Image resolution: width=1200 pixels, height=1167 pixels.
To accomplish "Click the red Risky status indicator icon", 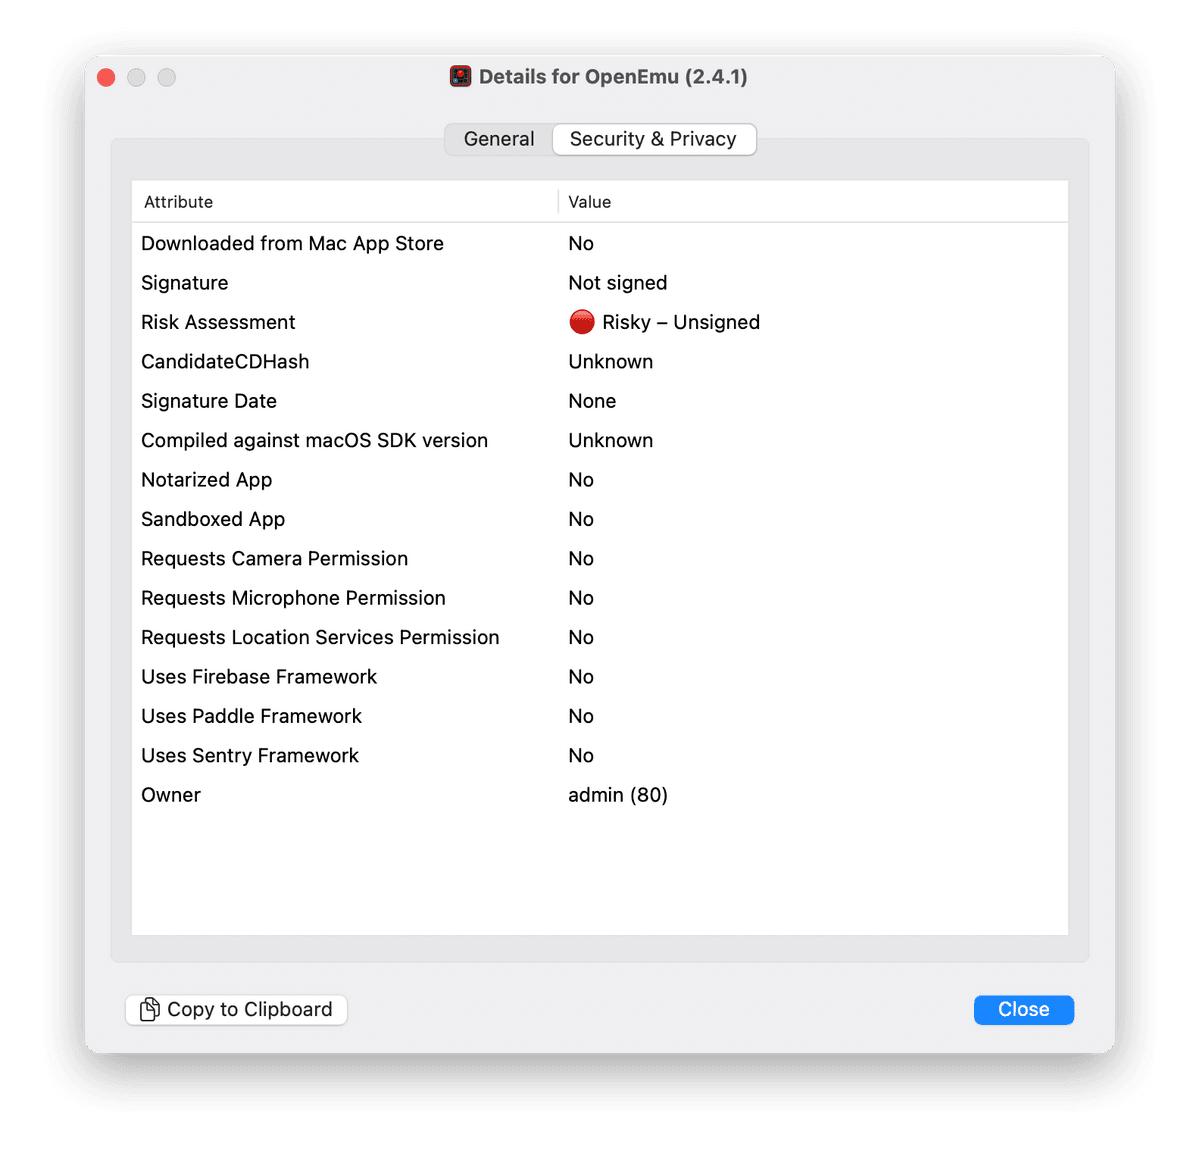I will pyautogui.click(x=581, y=322).
